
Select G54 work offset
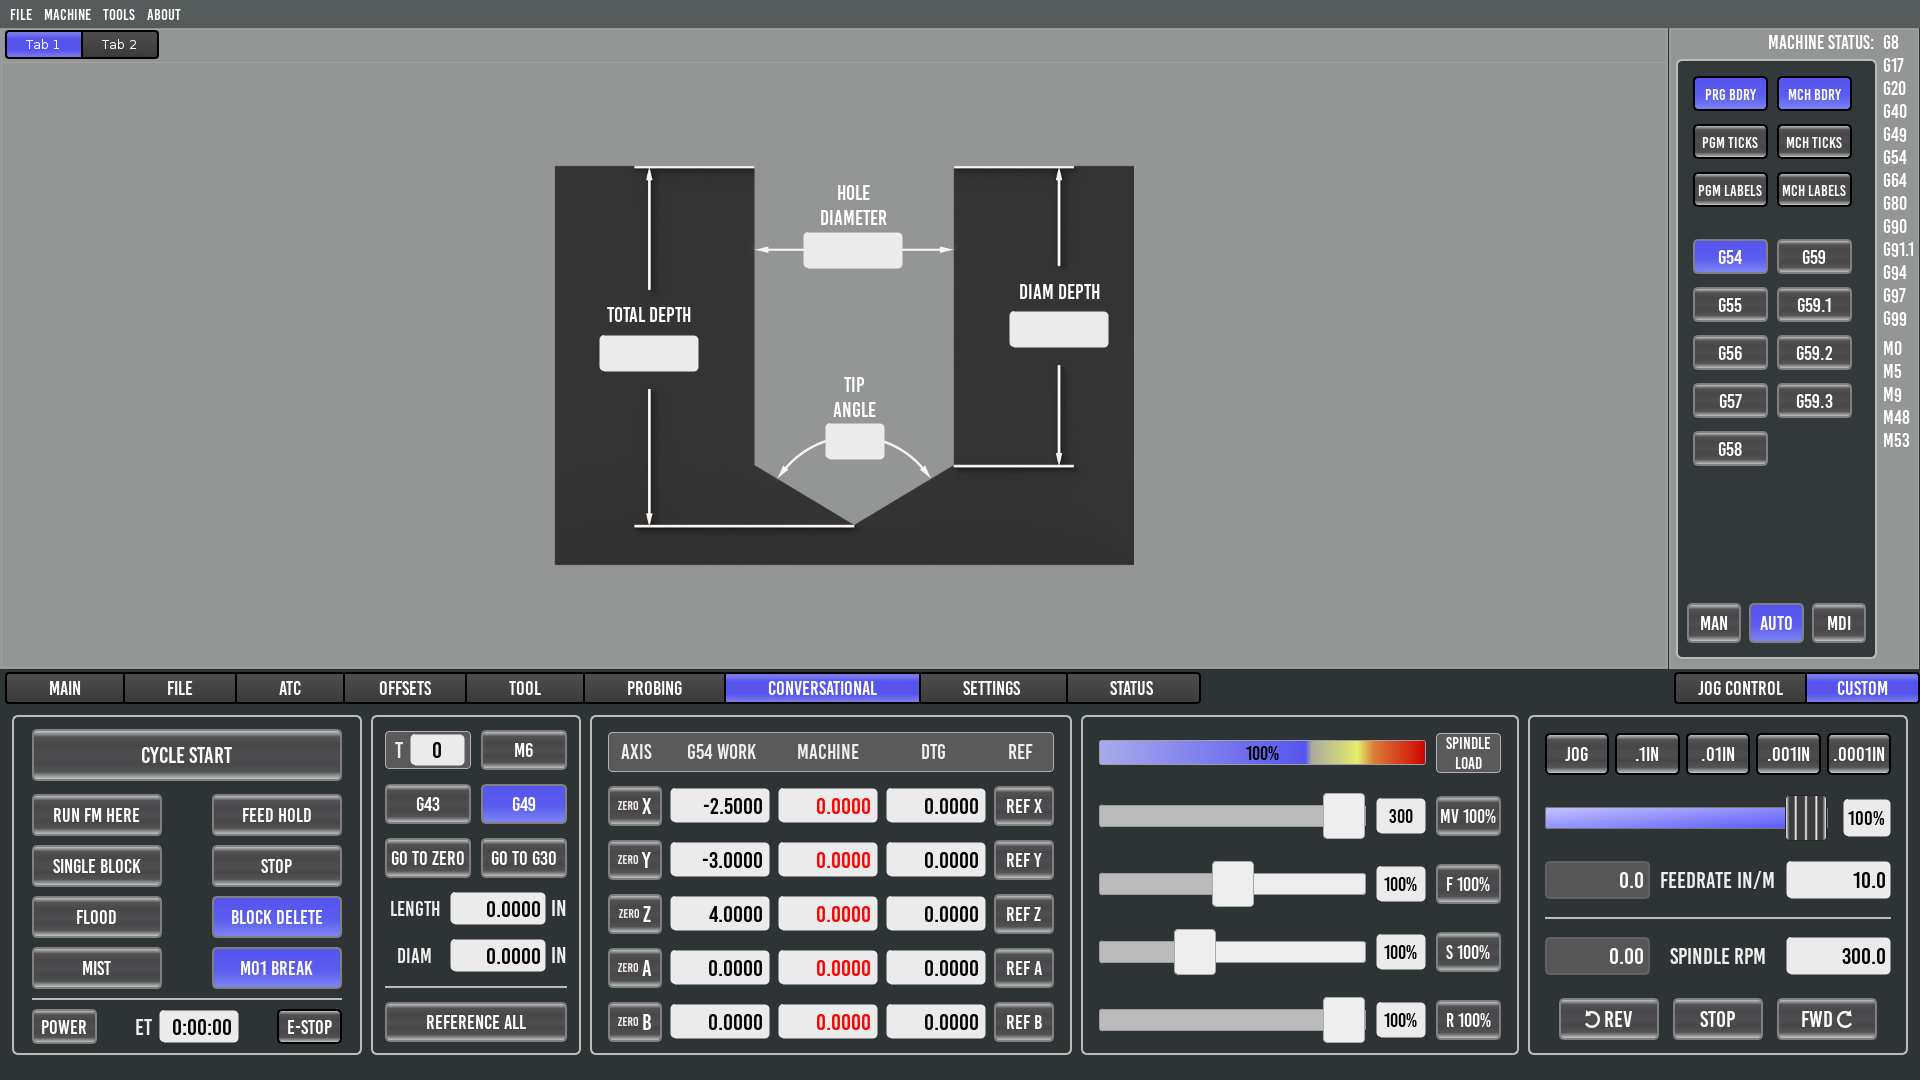point(1730,257)
